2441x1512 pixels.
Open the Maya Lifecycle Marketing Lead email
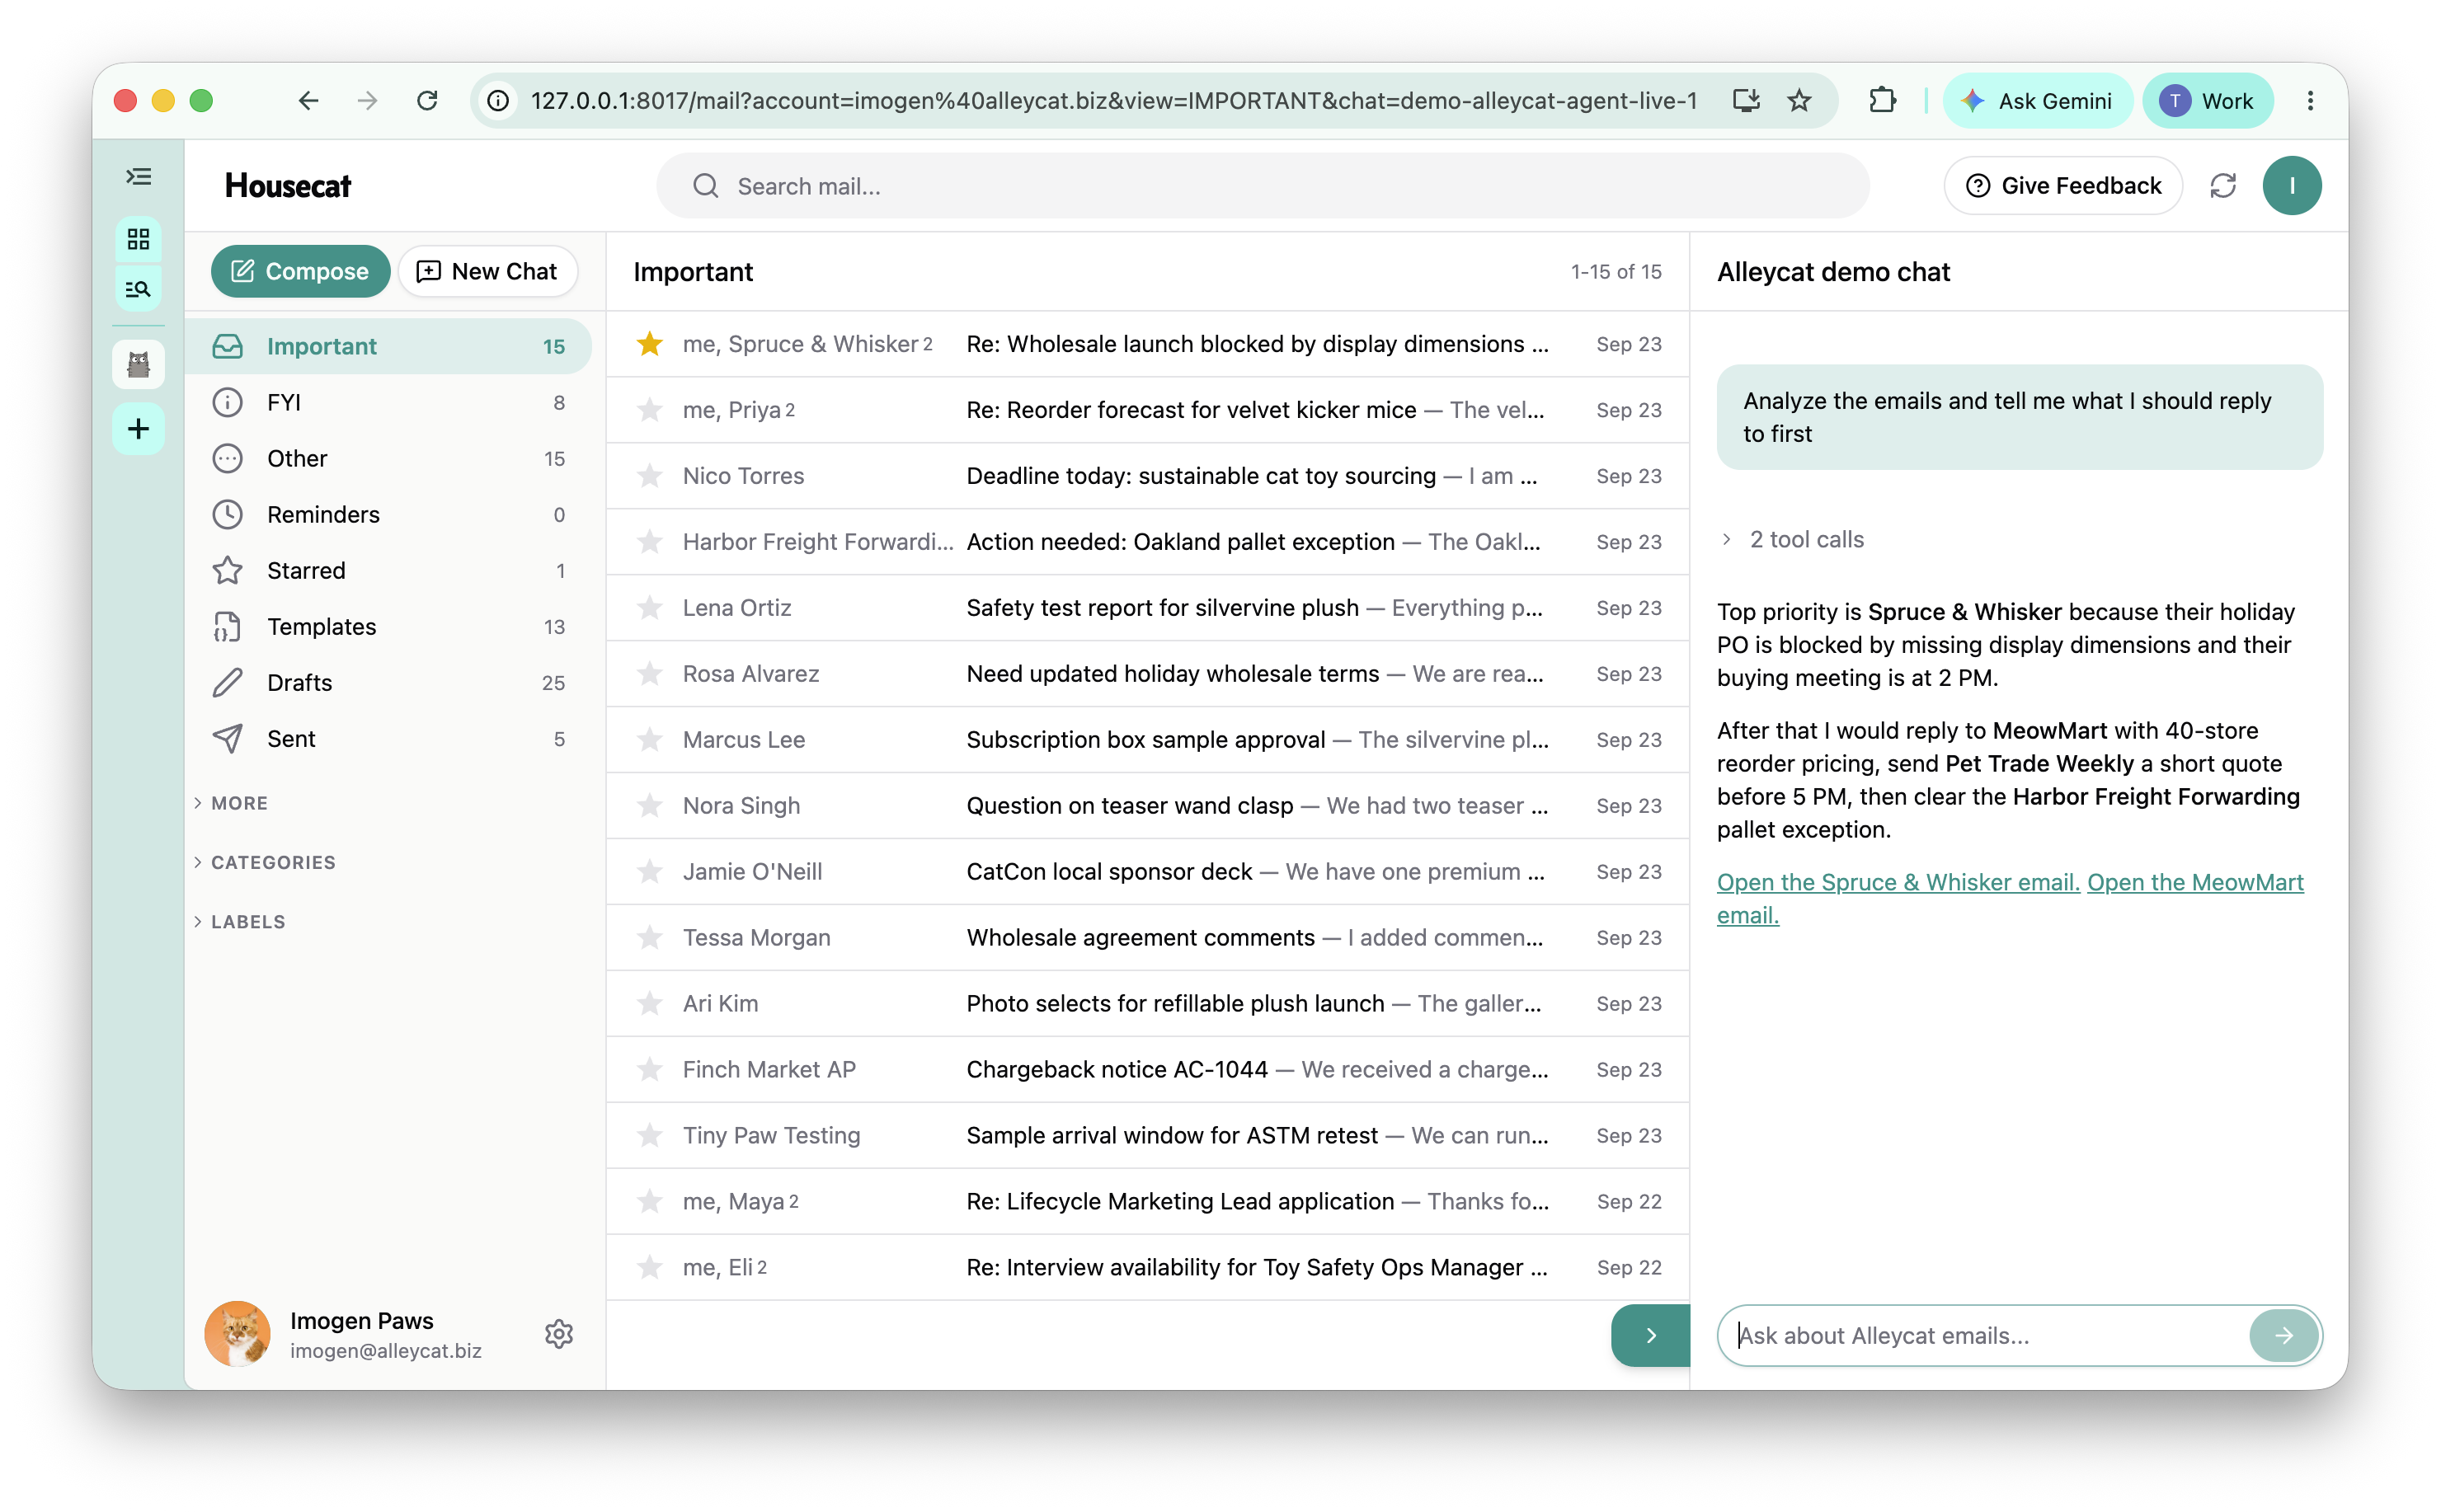tap(1147, 1202)
